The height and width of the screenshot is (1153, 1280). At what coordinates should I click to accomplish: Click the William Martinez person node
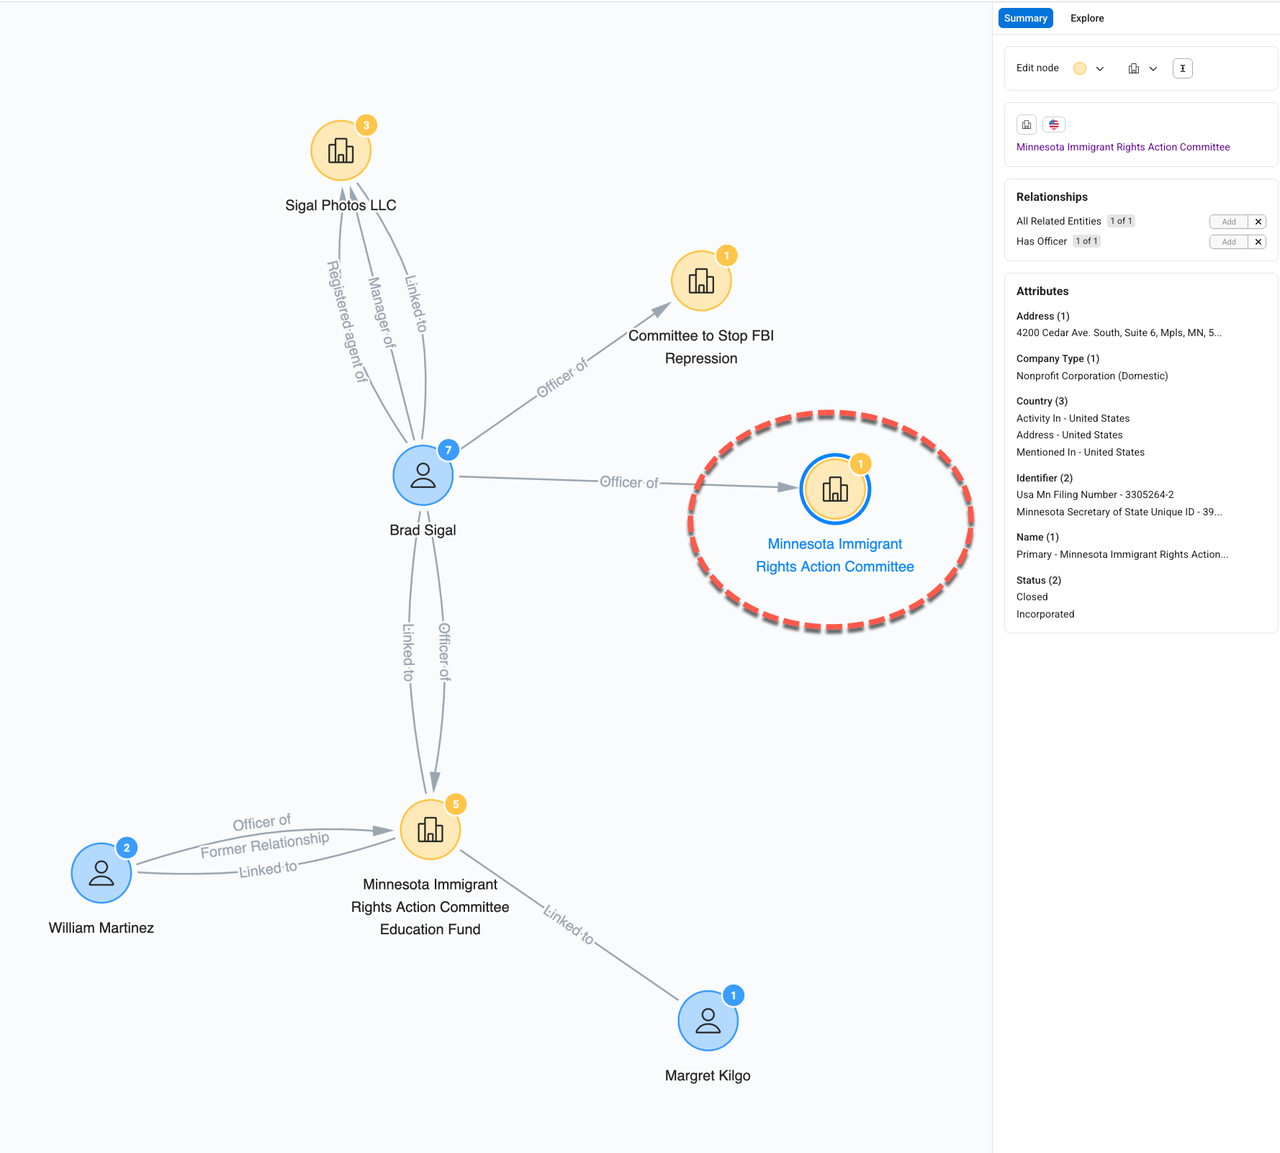101,873
